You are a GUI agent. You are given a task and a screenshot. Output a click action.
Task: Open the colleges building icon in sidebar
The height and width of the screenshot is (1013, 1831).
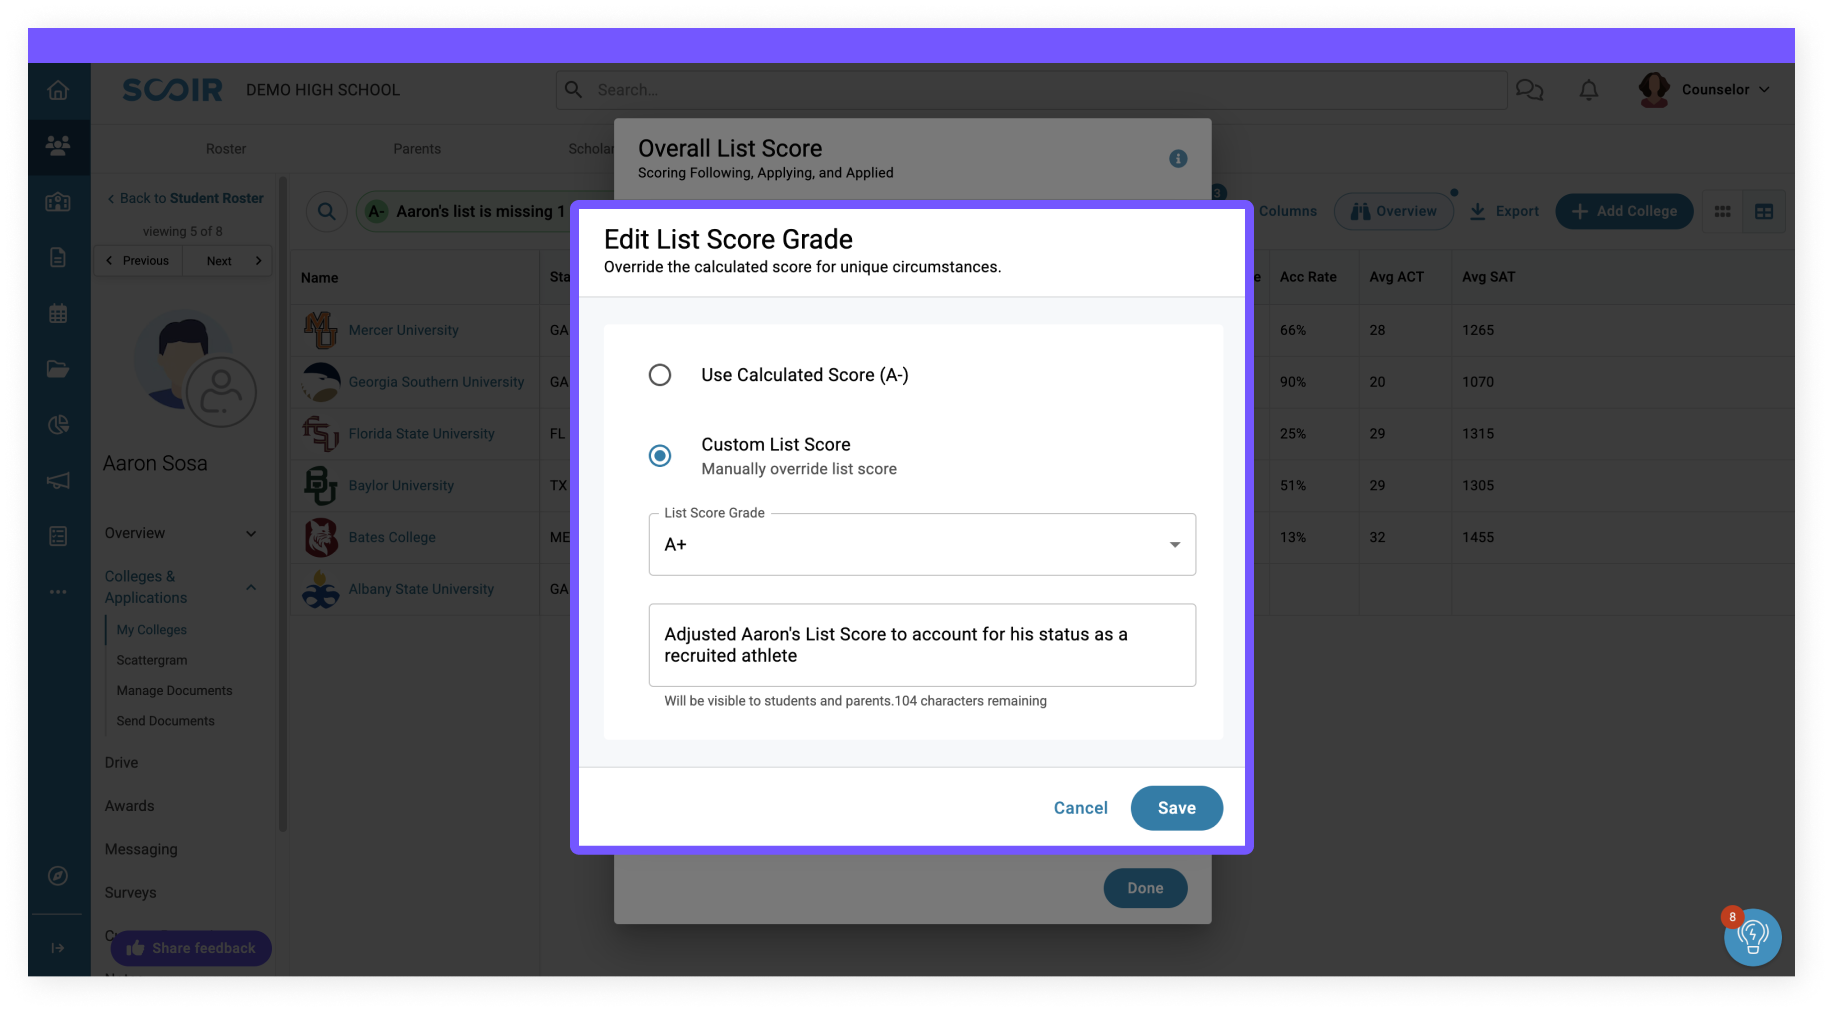(58, 202)
